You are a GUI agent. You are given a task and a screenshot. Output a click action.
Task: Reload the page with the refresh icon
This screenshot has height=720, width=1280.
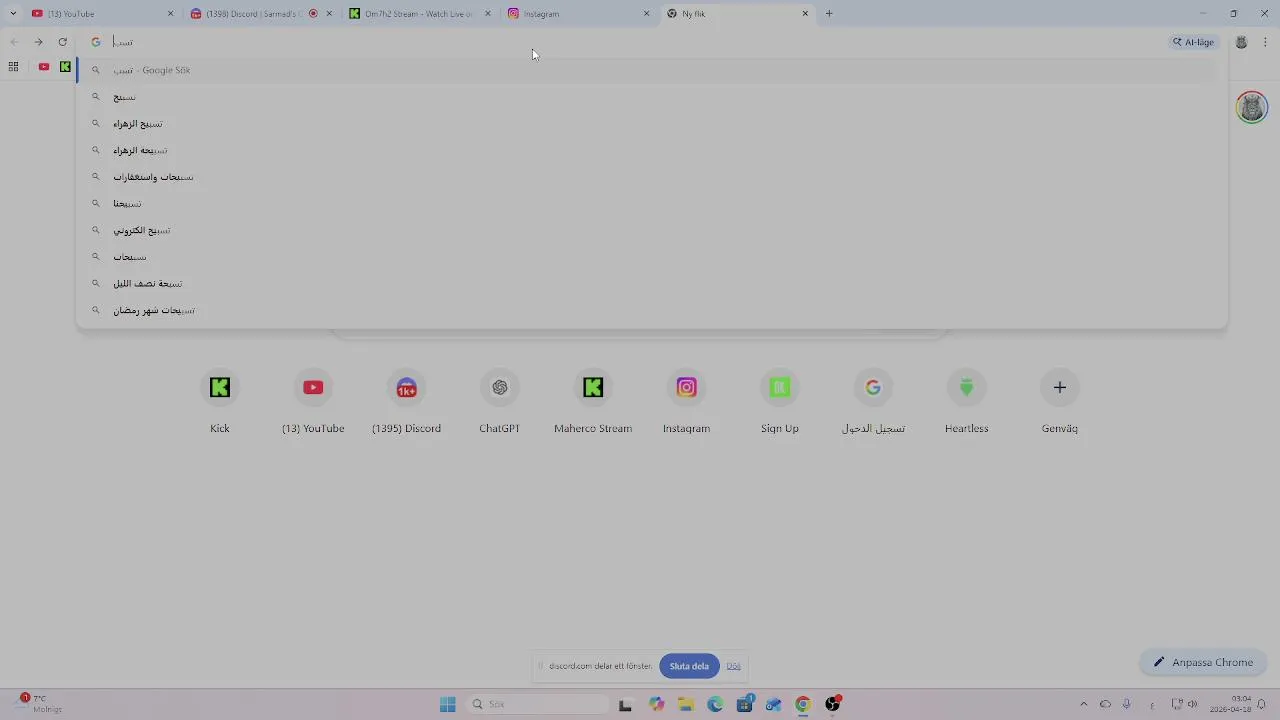[63, 42]
